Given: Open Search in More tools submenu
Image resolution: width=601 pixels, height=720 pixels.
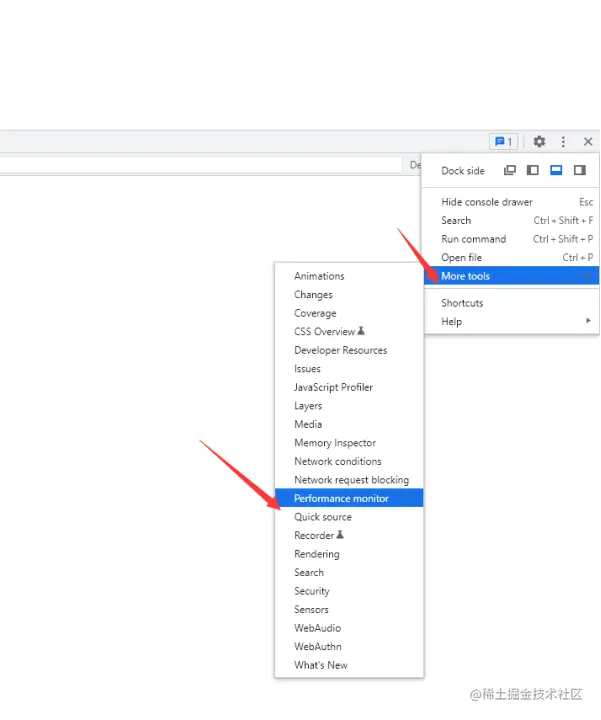Looking at the screenshot, I should pyautogui.click(x=349, y=572).
